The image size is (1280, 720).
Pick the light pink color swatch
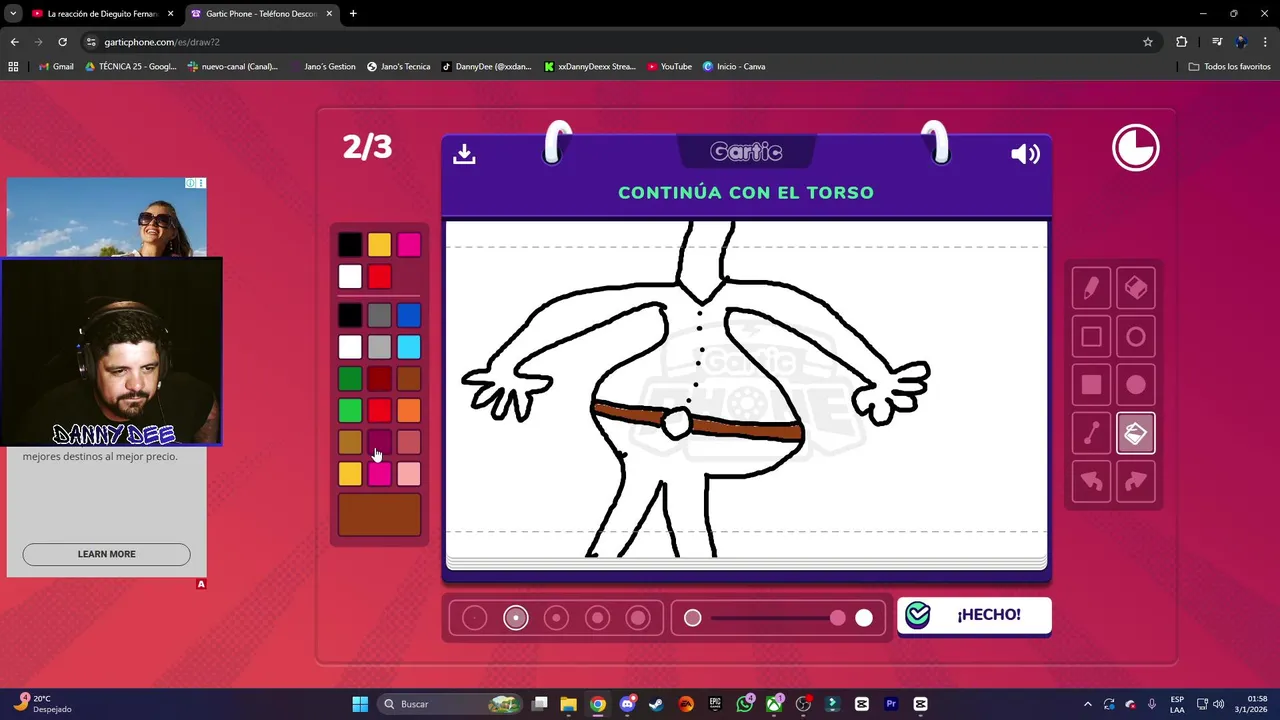[x=409, y=474]
